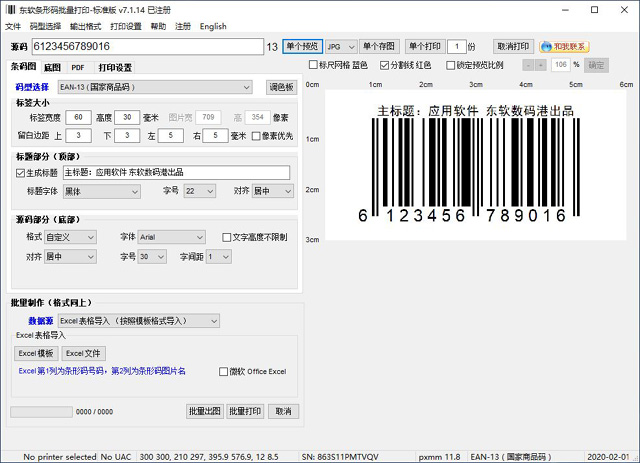640x463 pixels.
Task: Switch to the PDF tab
Action: 78,67
